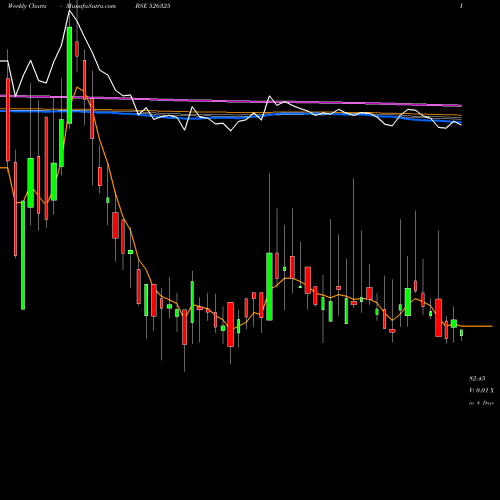Click the magenta moving average line
Screen dimensions: 500x500
(231, 100)
